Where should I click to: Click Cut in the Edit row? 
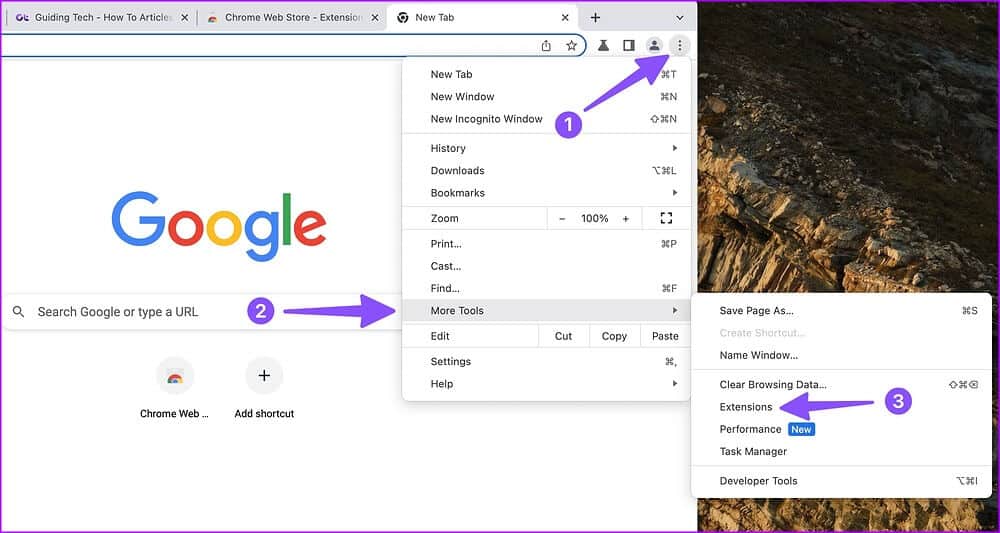click(x=564, y=336)
